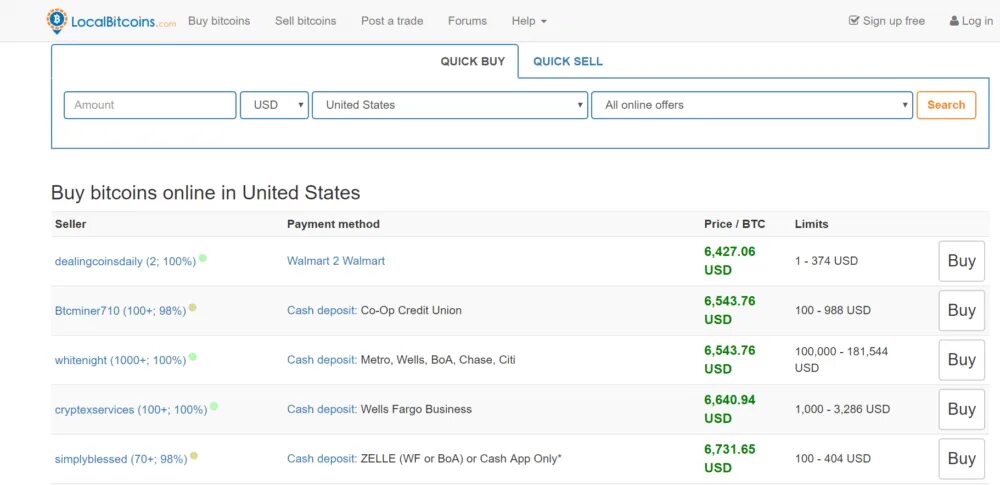Click the Amount input field
This screenshot has height=485, width=1000.
(150, 105)
